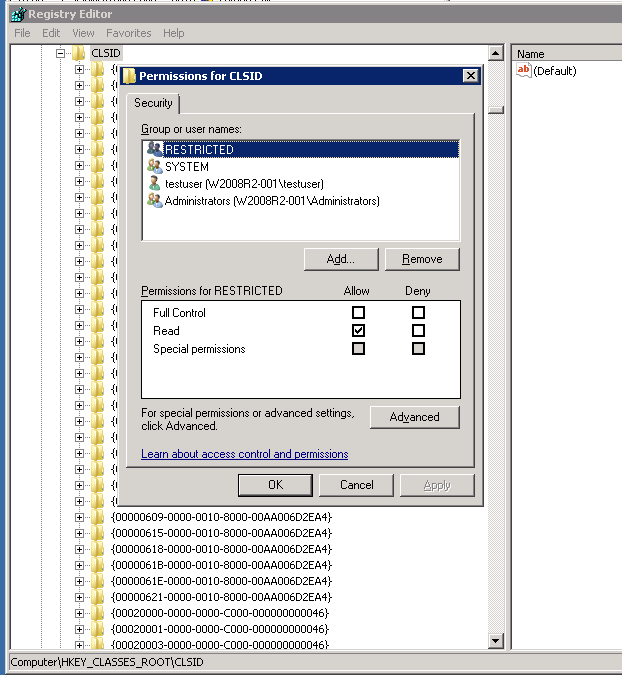Click the CLSID folder icon in tree
622x675 pixels.
coord(78,53)
